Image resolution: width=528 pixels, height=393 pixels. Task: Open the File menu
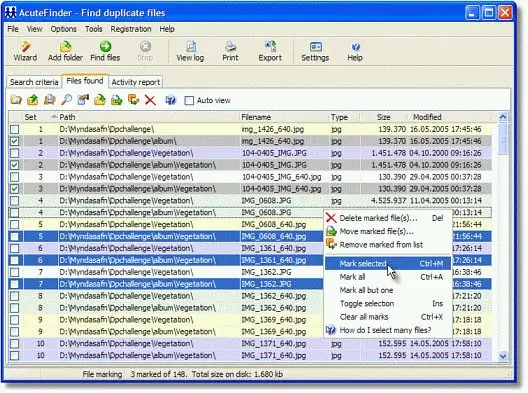pyautogui.click(x=13, y=29)
